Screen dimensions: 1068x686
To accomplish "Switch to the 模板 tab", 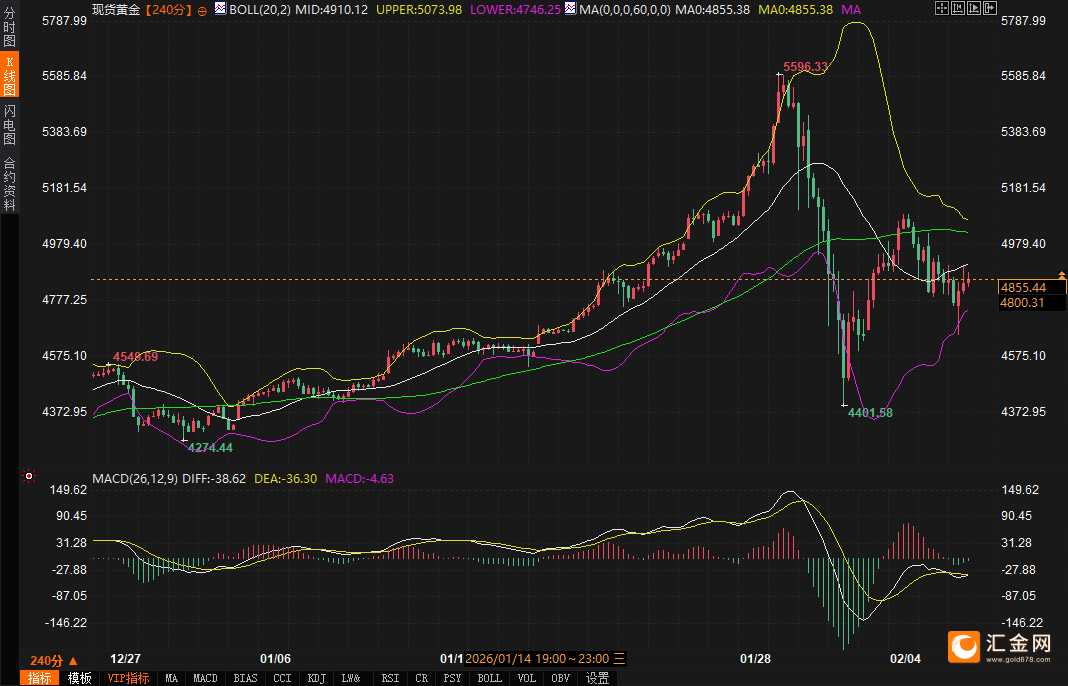I will [x=80, y=678].
